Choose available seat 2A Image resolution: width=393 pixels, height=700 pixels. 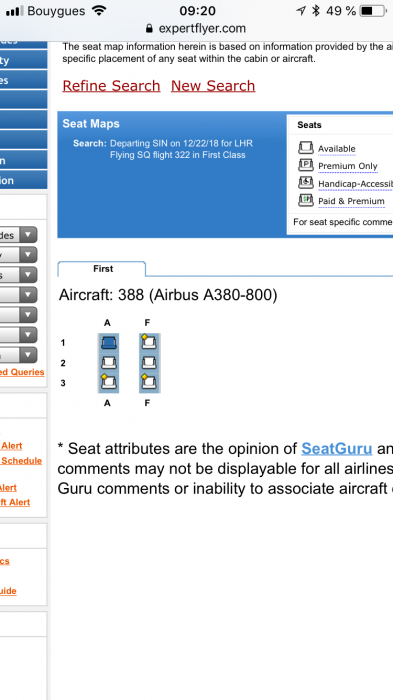point(109,362)
